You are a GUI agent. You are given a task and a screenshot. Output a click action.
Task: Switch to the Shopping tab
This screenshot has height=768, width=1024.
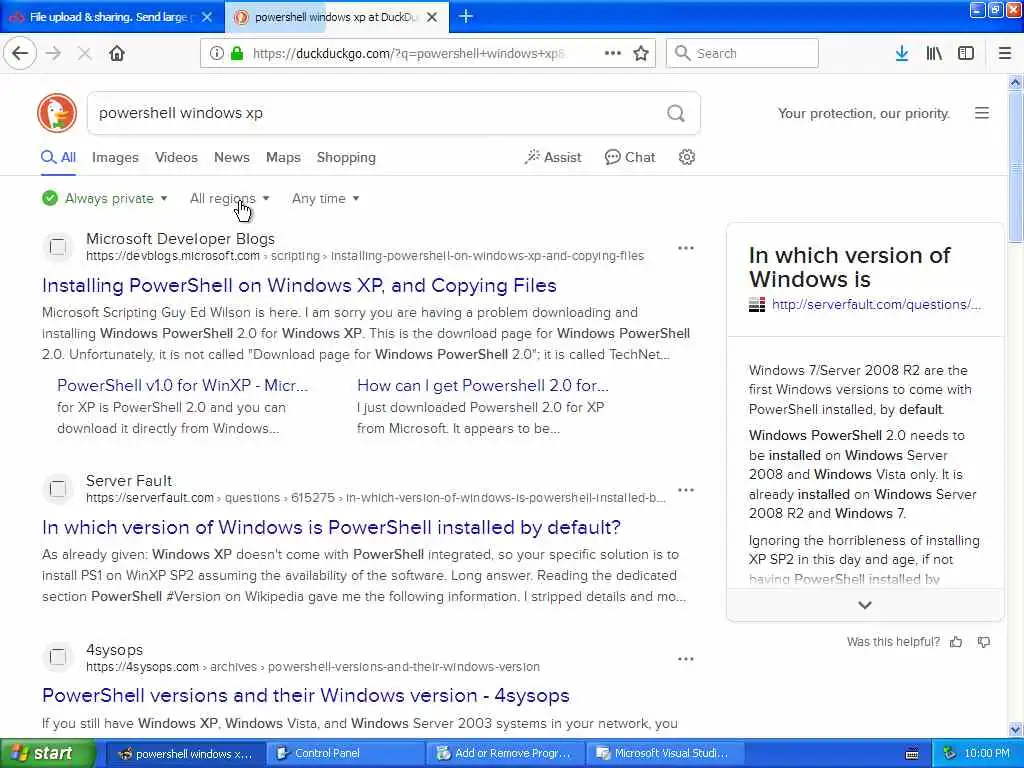346,157
